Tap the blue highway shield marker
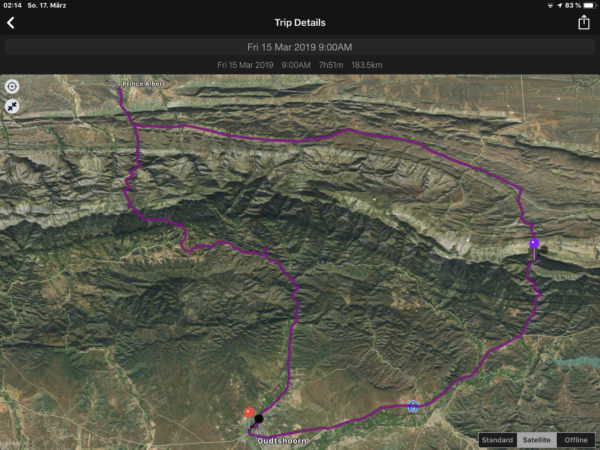This screenshot has width=600, height=450. point(412,406)
